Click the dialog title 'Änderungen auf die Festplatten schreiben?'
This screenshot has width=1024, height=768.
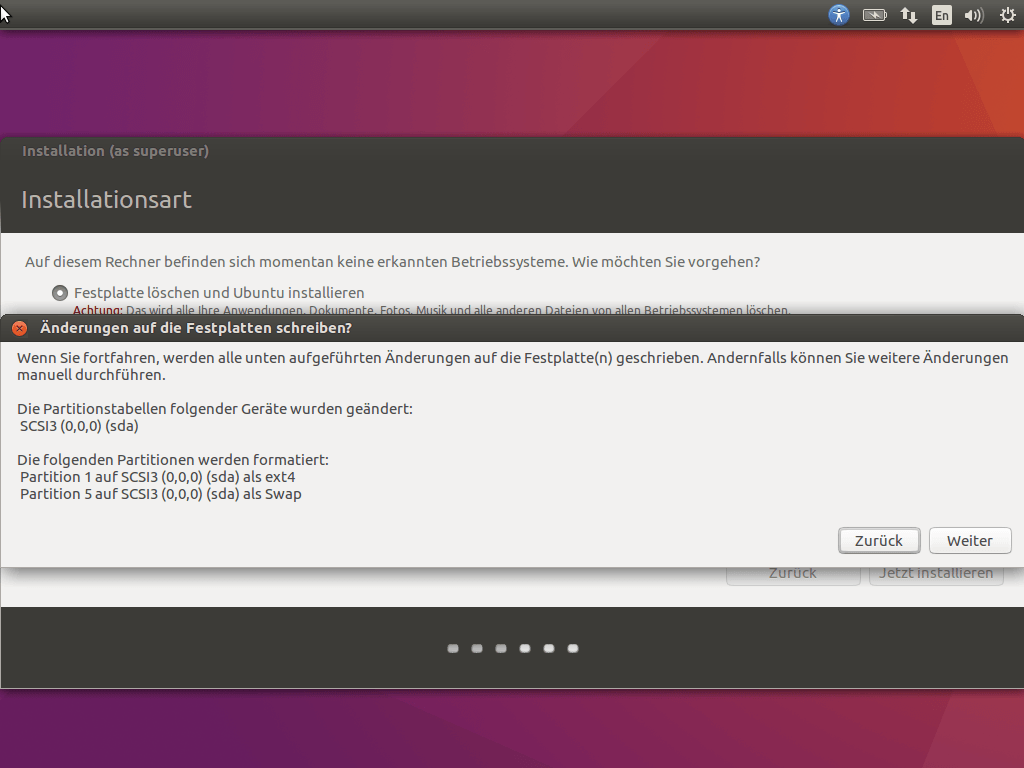[196, 328]
